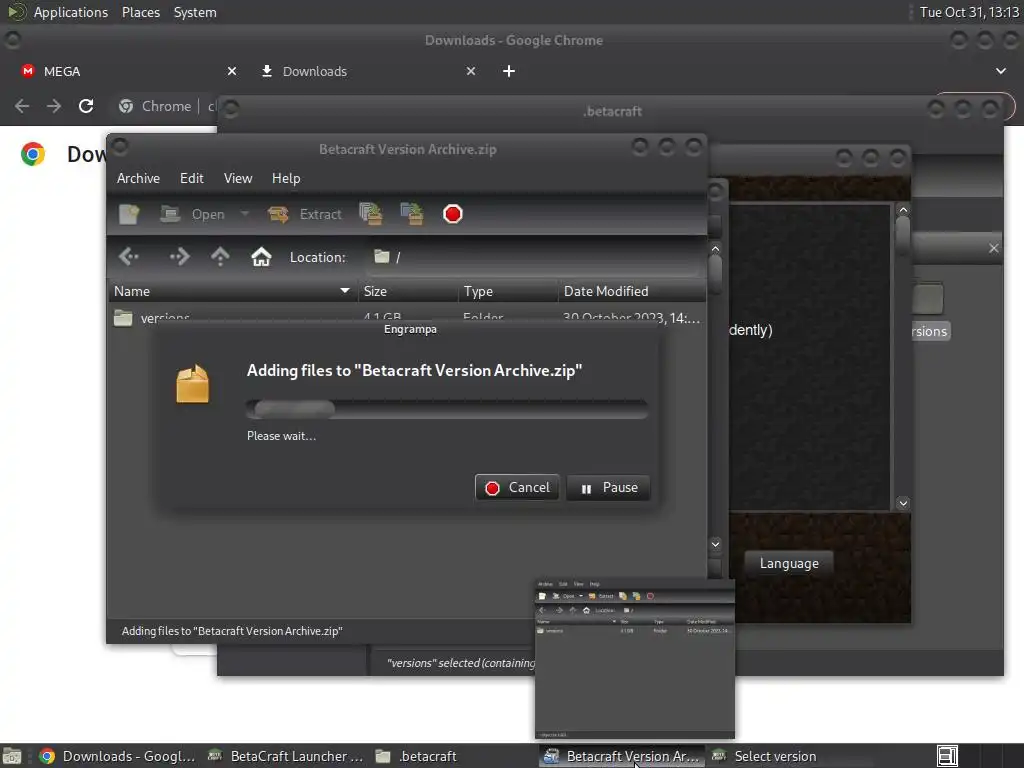
Task: Open the Archive menu
Action: point(138,178)
